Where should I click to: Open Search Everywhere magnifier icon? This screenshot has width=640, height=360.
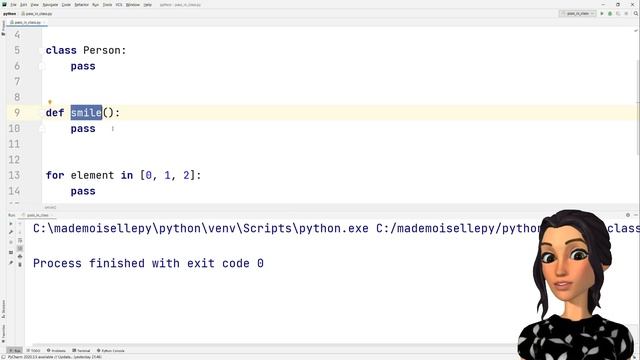tap(636, 13)
